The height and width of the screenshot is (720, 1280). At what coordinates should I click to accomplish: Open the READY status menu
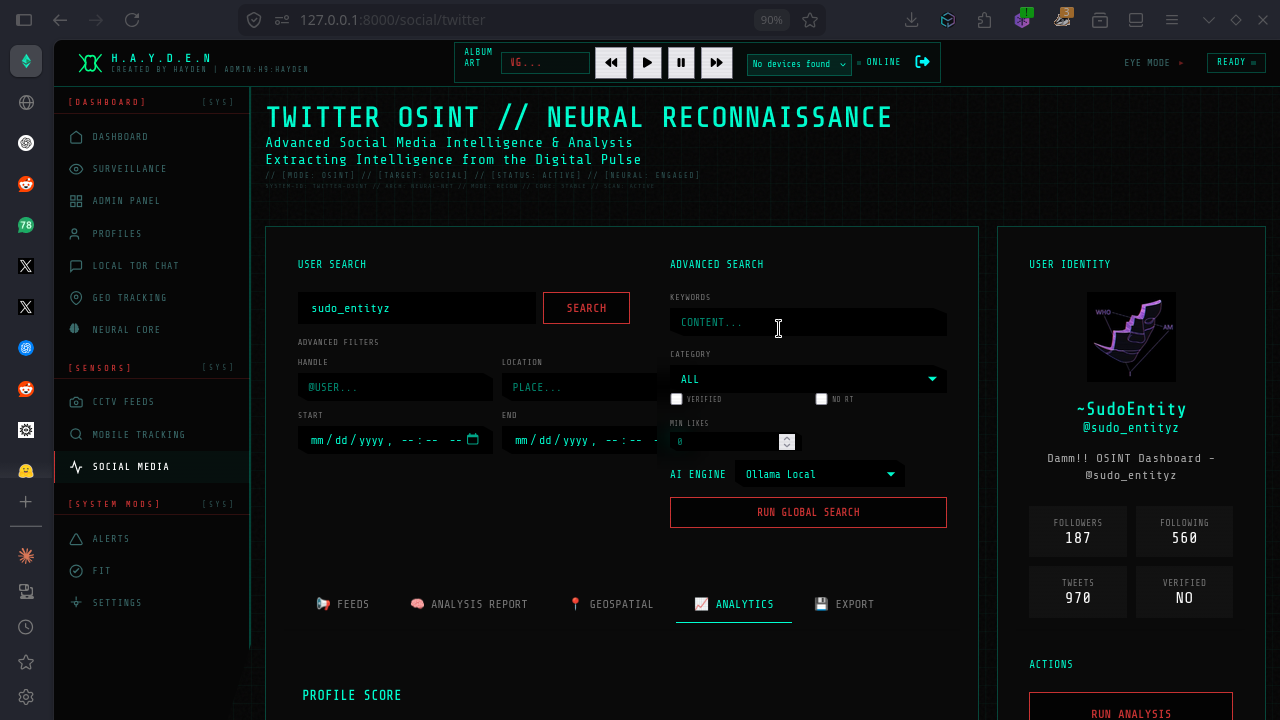point(1236,62)
